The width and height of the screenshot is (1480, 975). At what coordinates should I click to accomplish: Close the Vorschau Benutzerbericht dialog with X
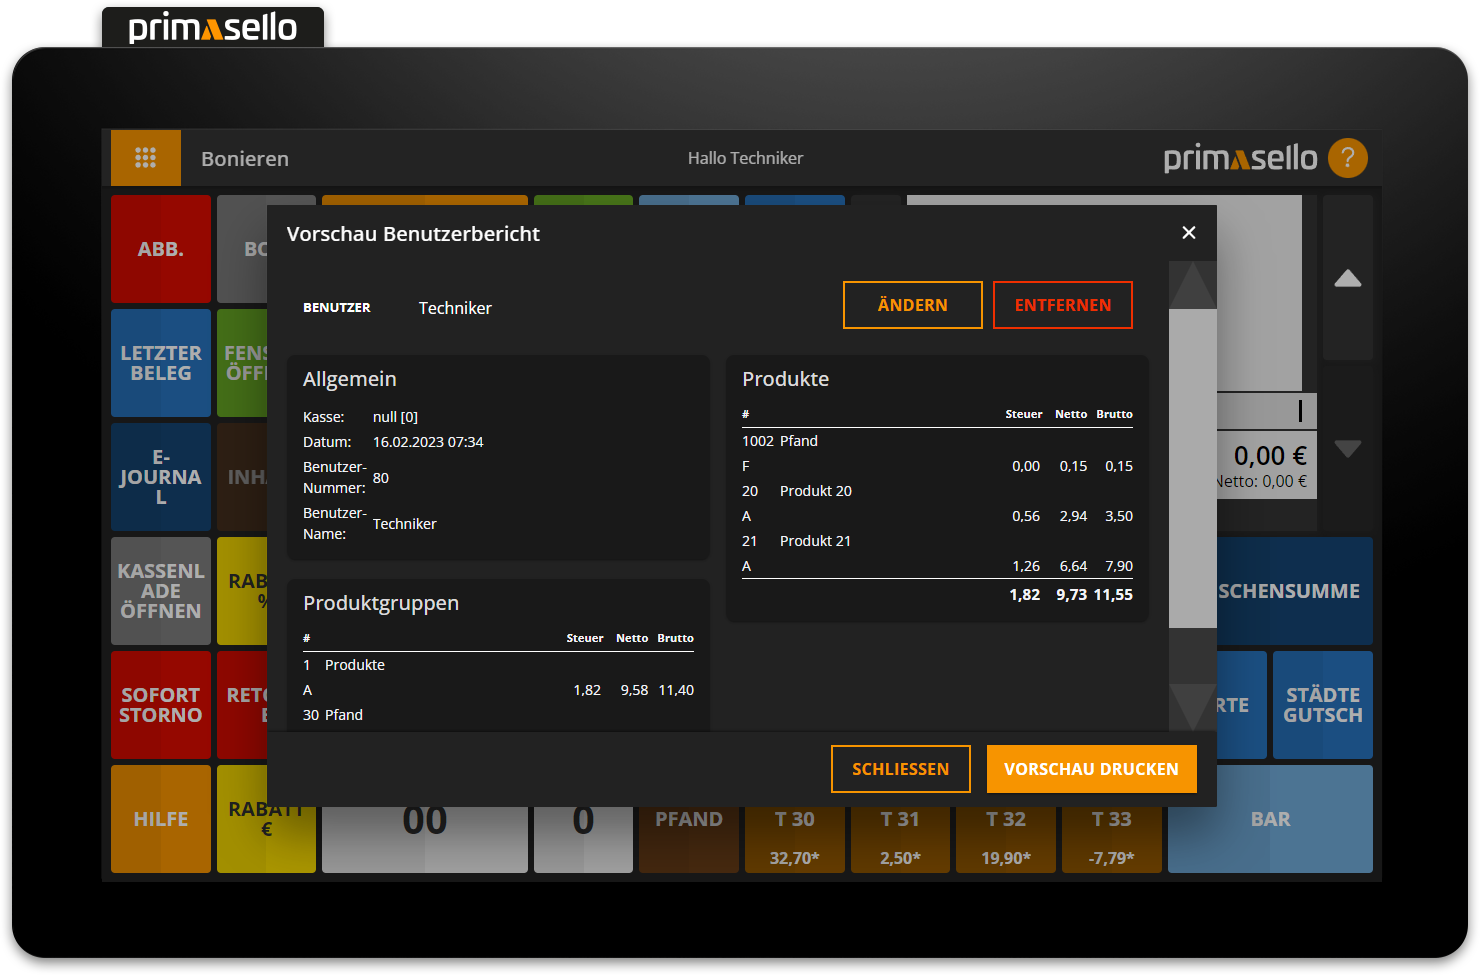tap(1188, 233)
